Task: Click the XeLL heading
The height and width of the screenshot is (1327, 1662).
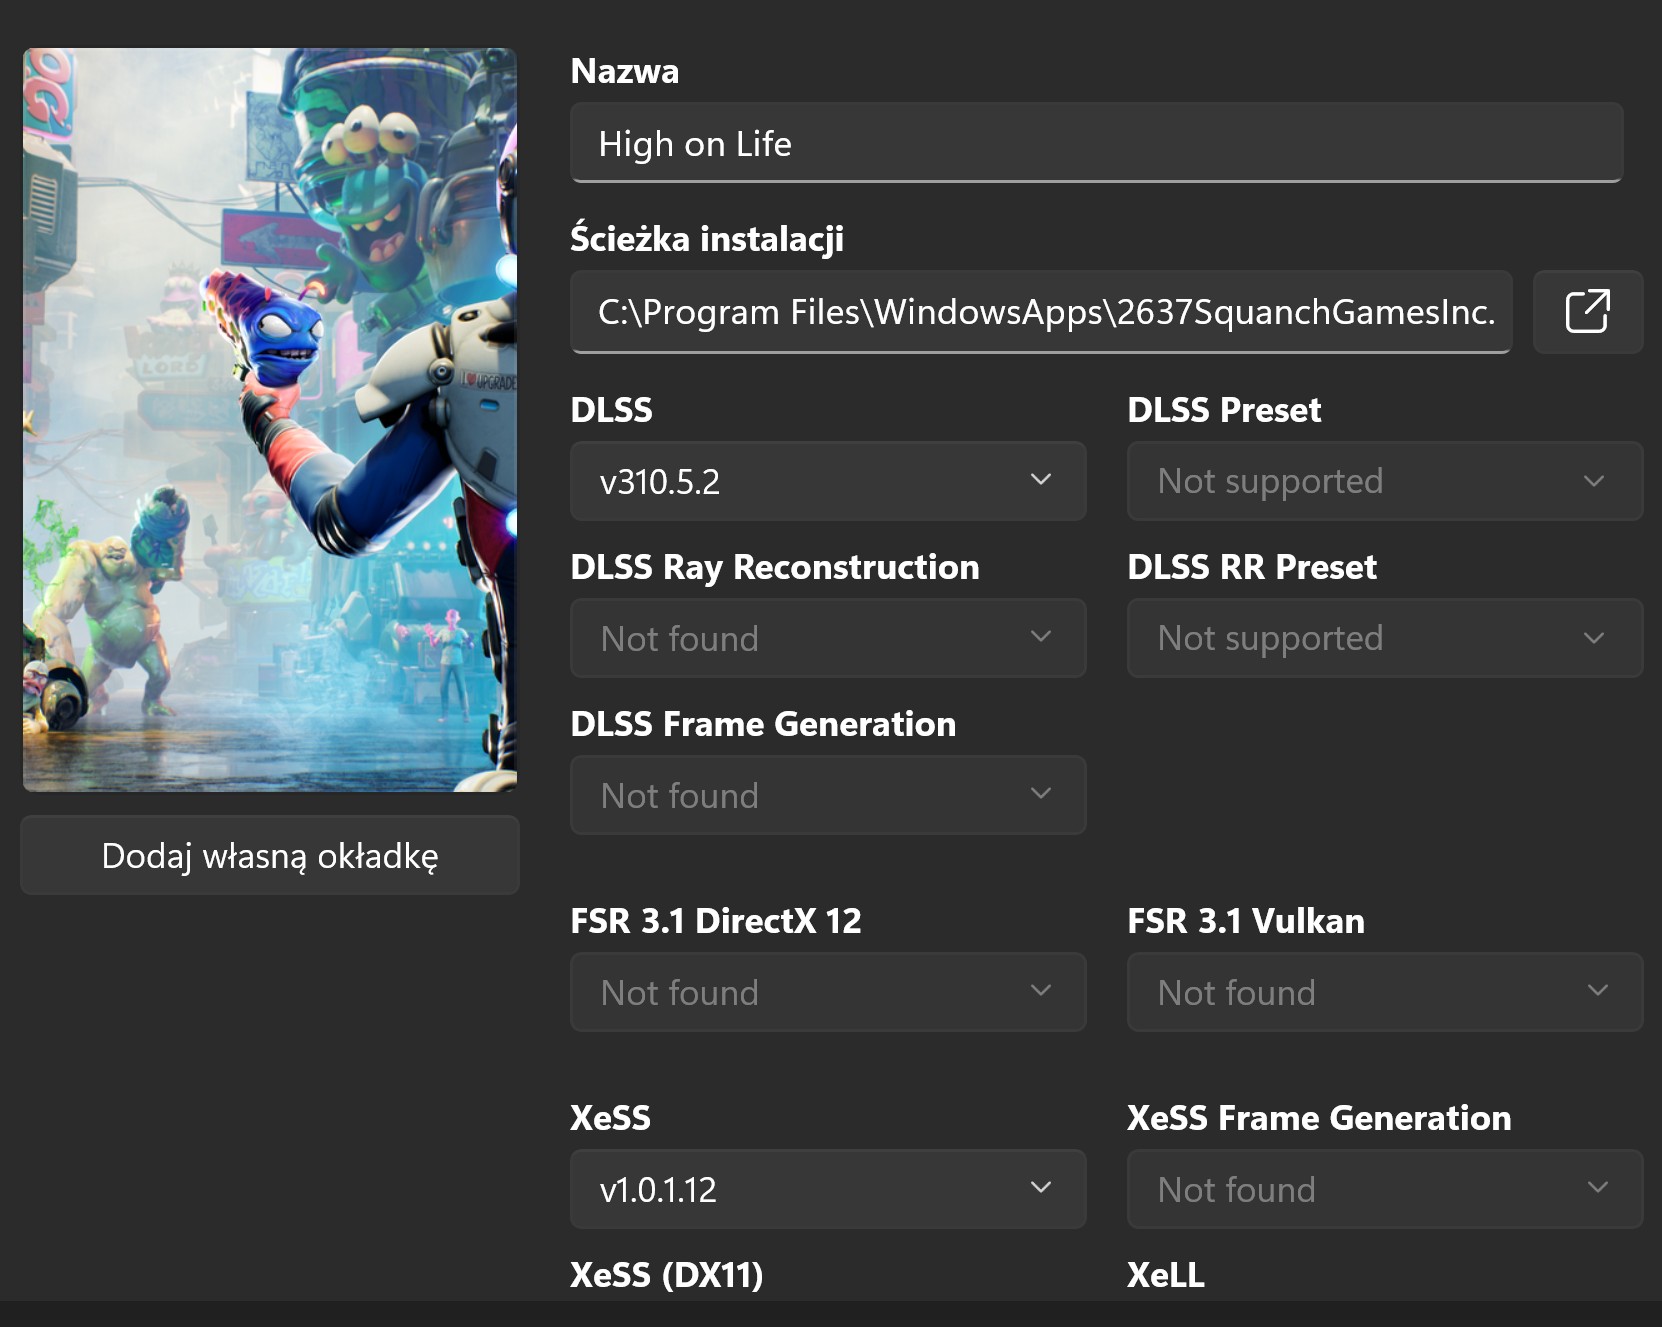Action: coord(1165,1275)
